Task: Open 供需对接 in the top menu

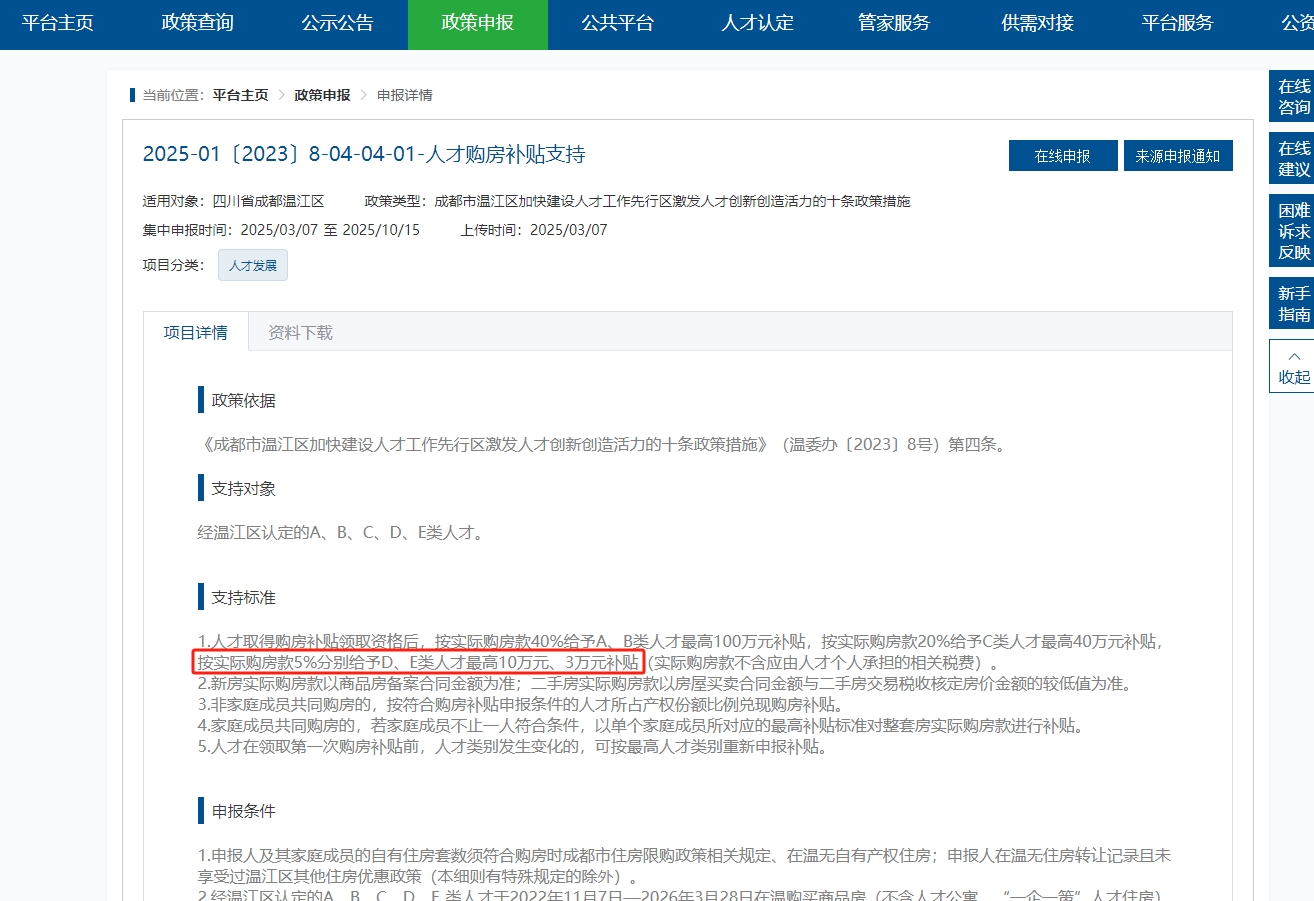Action: 1038,23
